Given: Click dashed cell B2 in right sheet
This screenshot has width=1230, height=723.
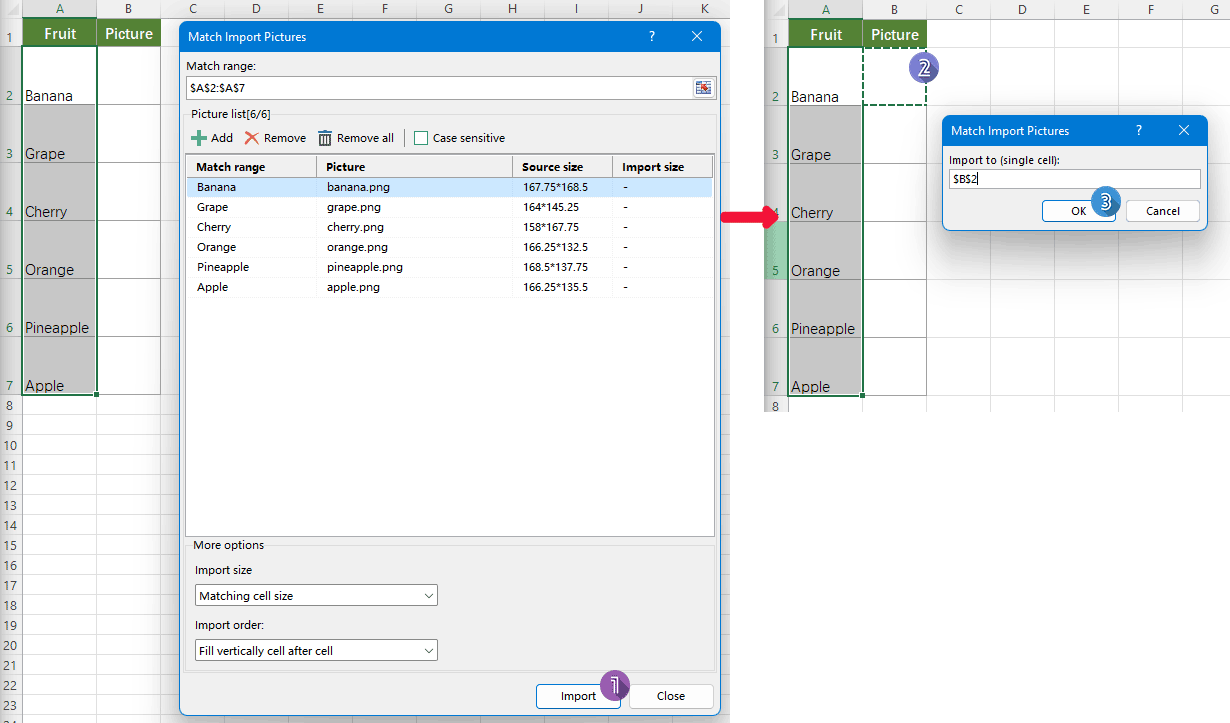Looking at the screenshot, I should pos(895,77).
